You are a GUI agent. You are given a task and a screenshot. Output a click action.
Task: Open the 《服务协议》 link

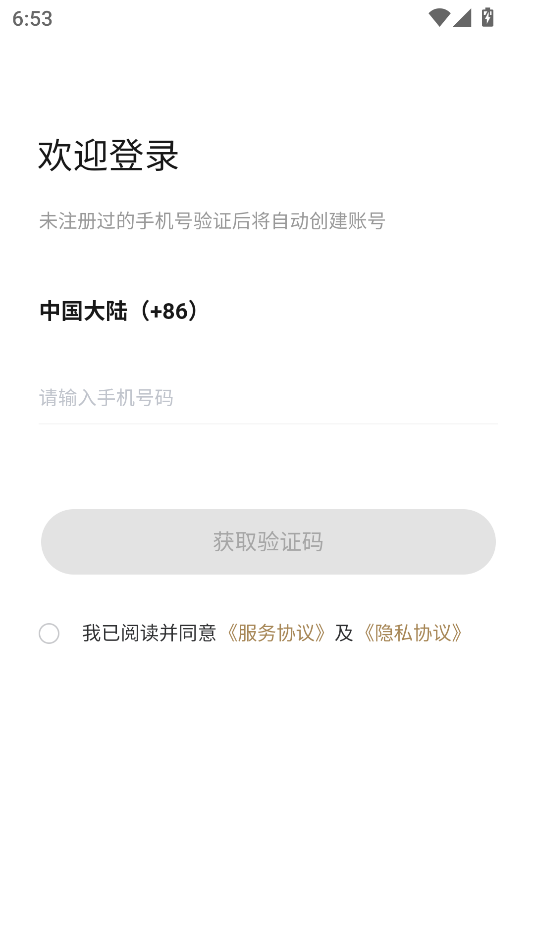[x=275, y=633]
